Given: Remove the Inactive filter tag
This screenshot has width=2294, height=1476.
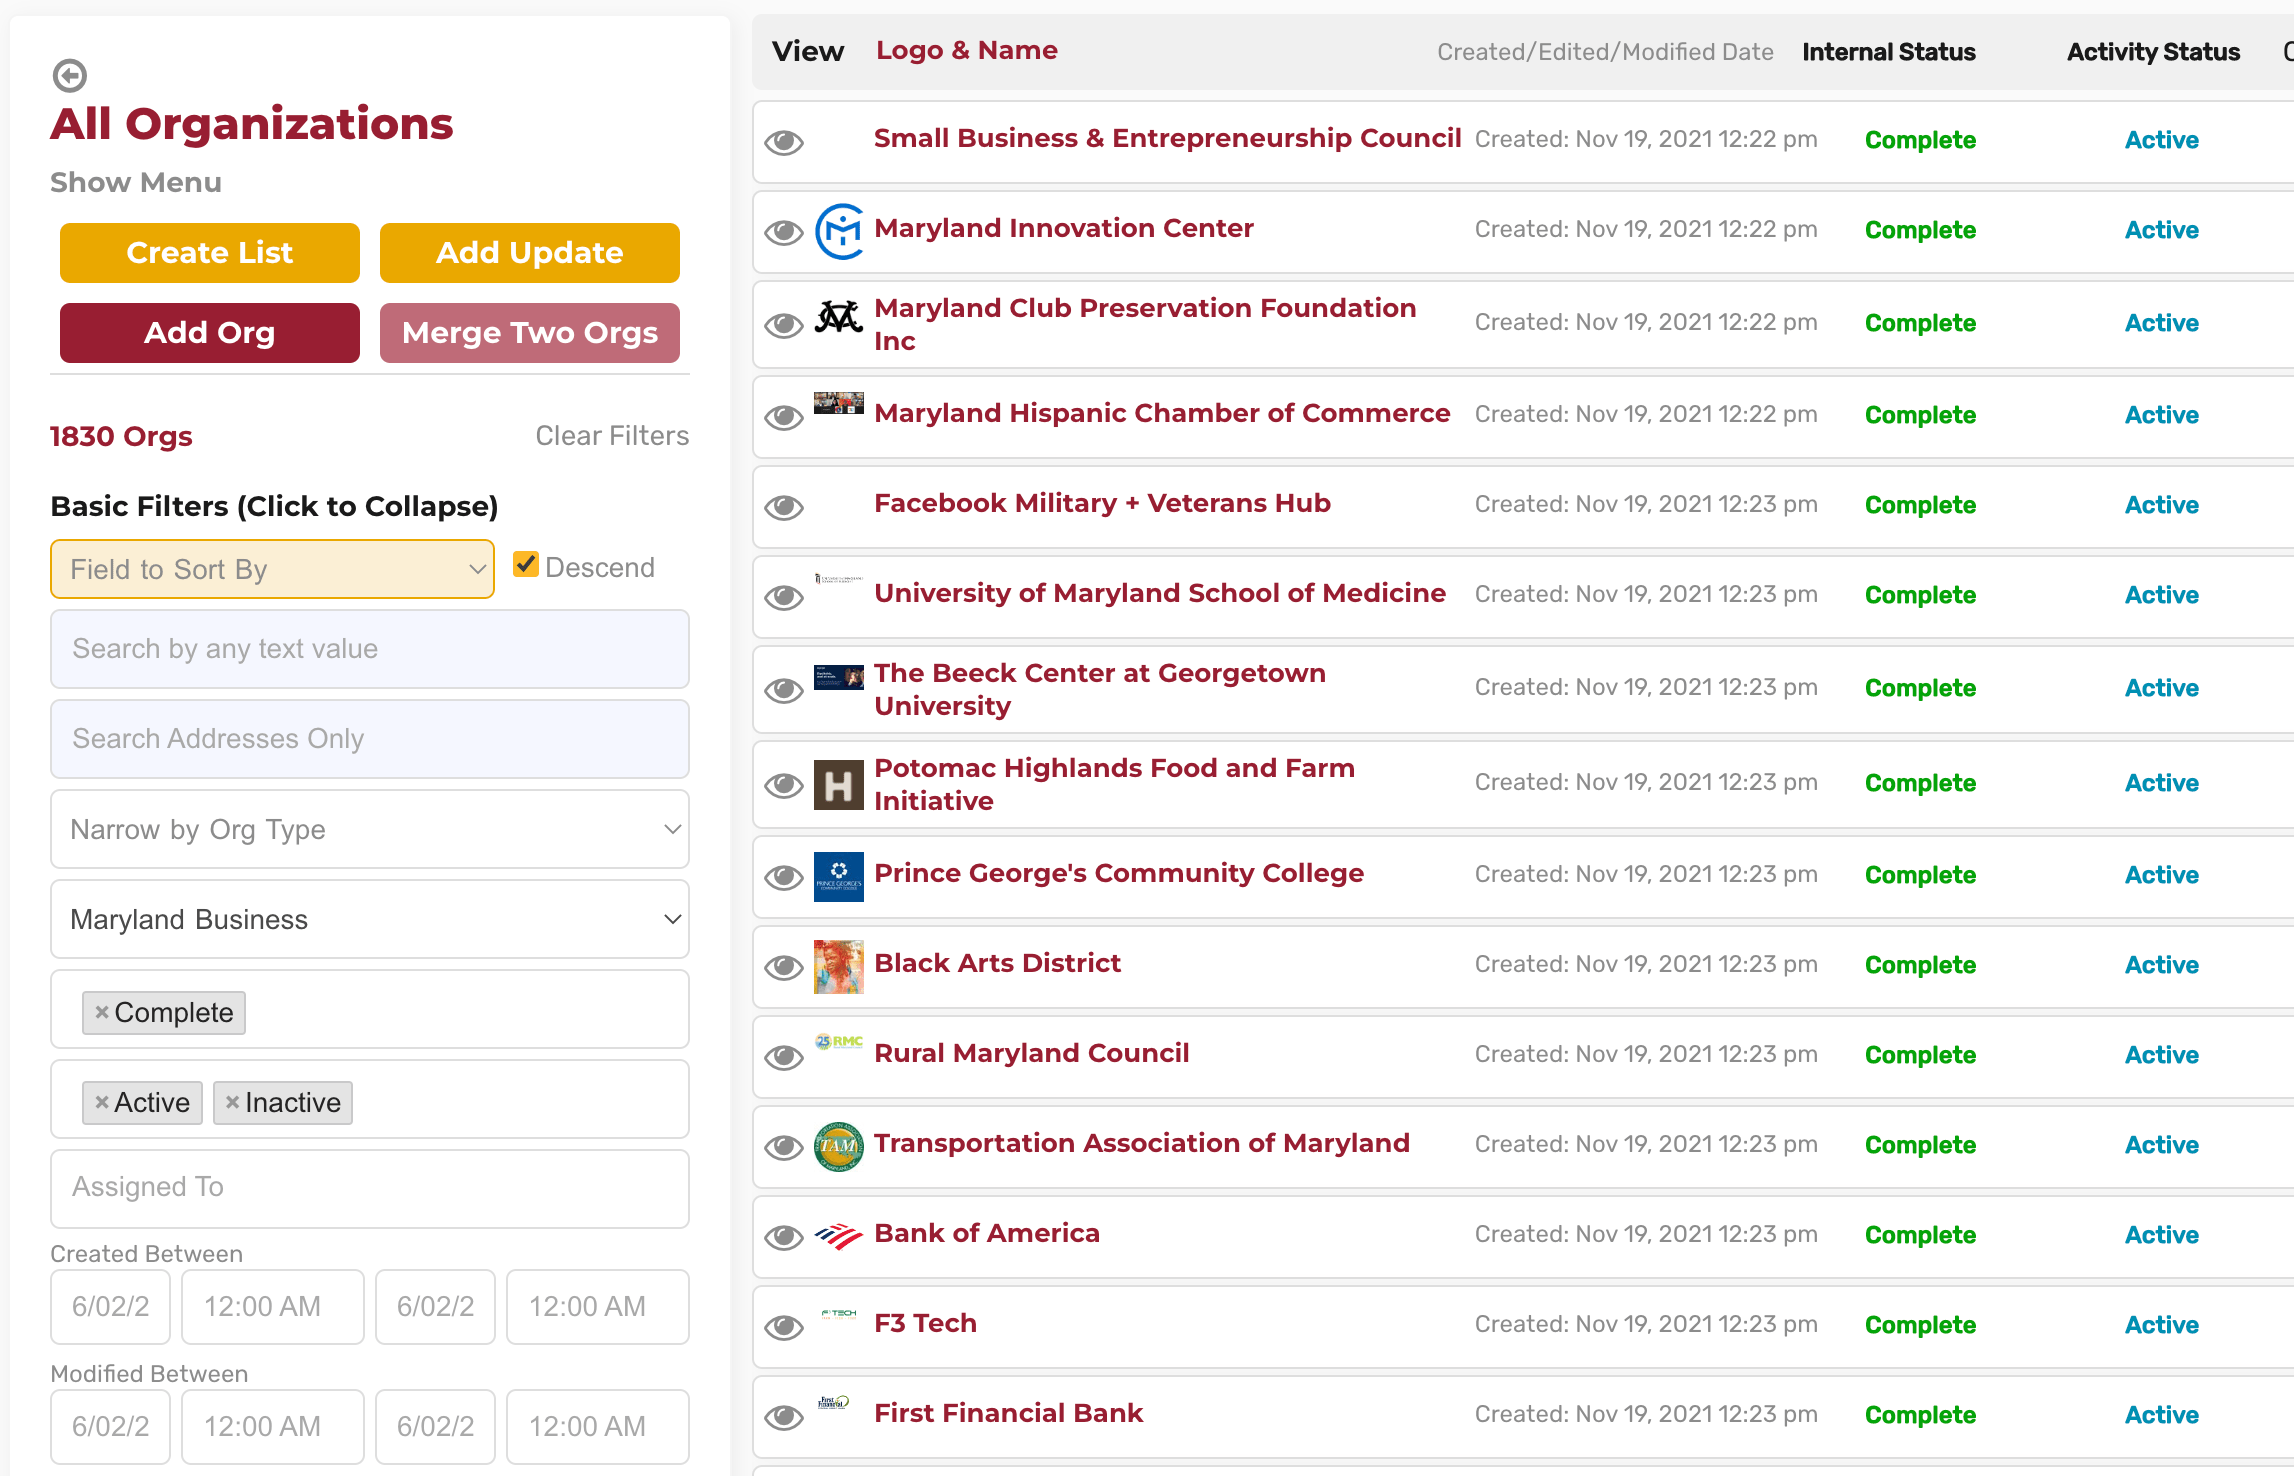Looking at the screenshot, I should [x=232, y=1102].
